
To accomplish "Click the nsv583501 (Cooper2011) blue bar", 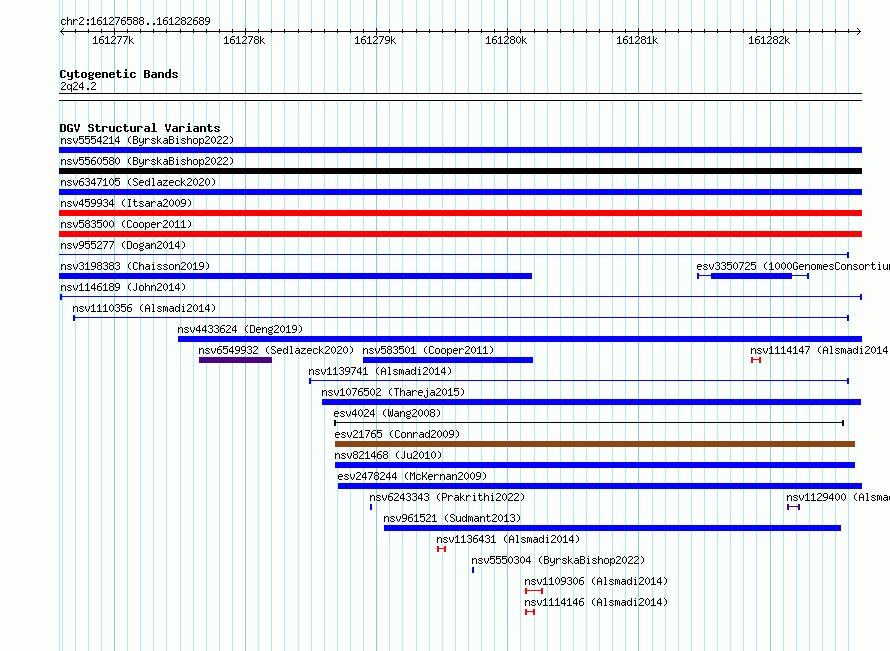I will pos(447,360).
